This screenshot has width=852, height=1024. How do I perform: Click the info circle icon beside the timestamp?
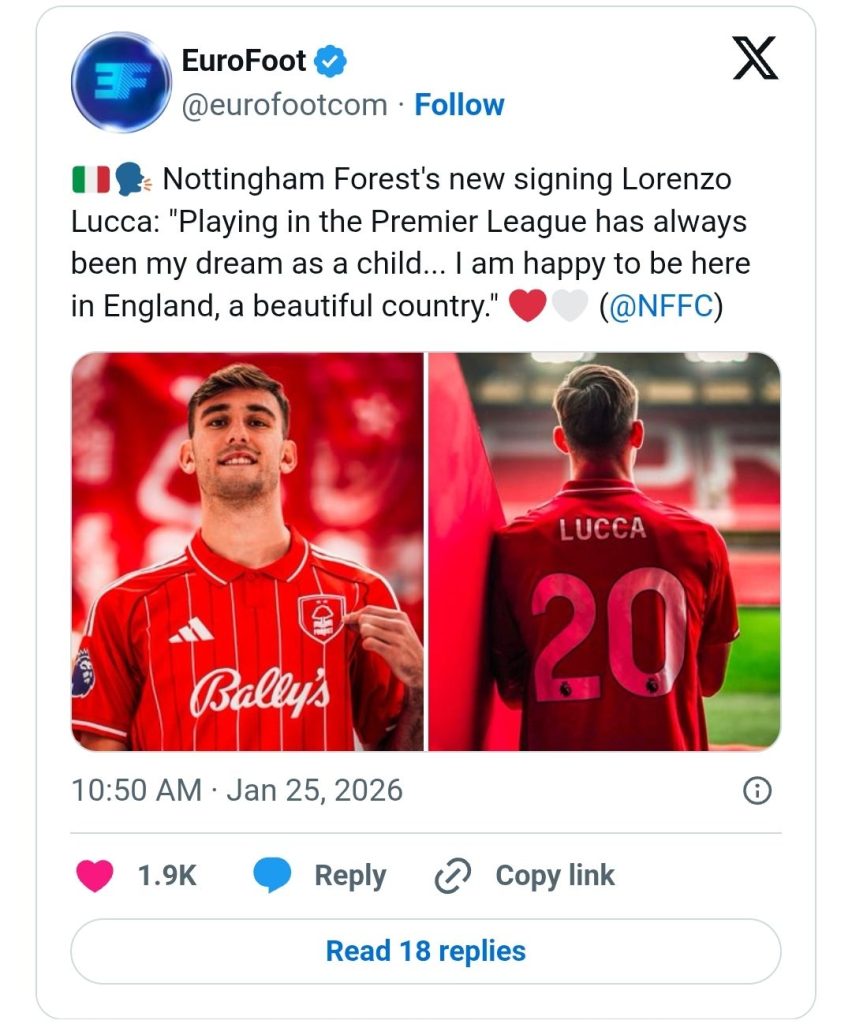[x=757, y=791]
